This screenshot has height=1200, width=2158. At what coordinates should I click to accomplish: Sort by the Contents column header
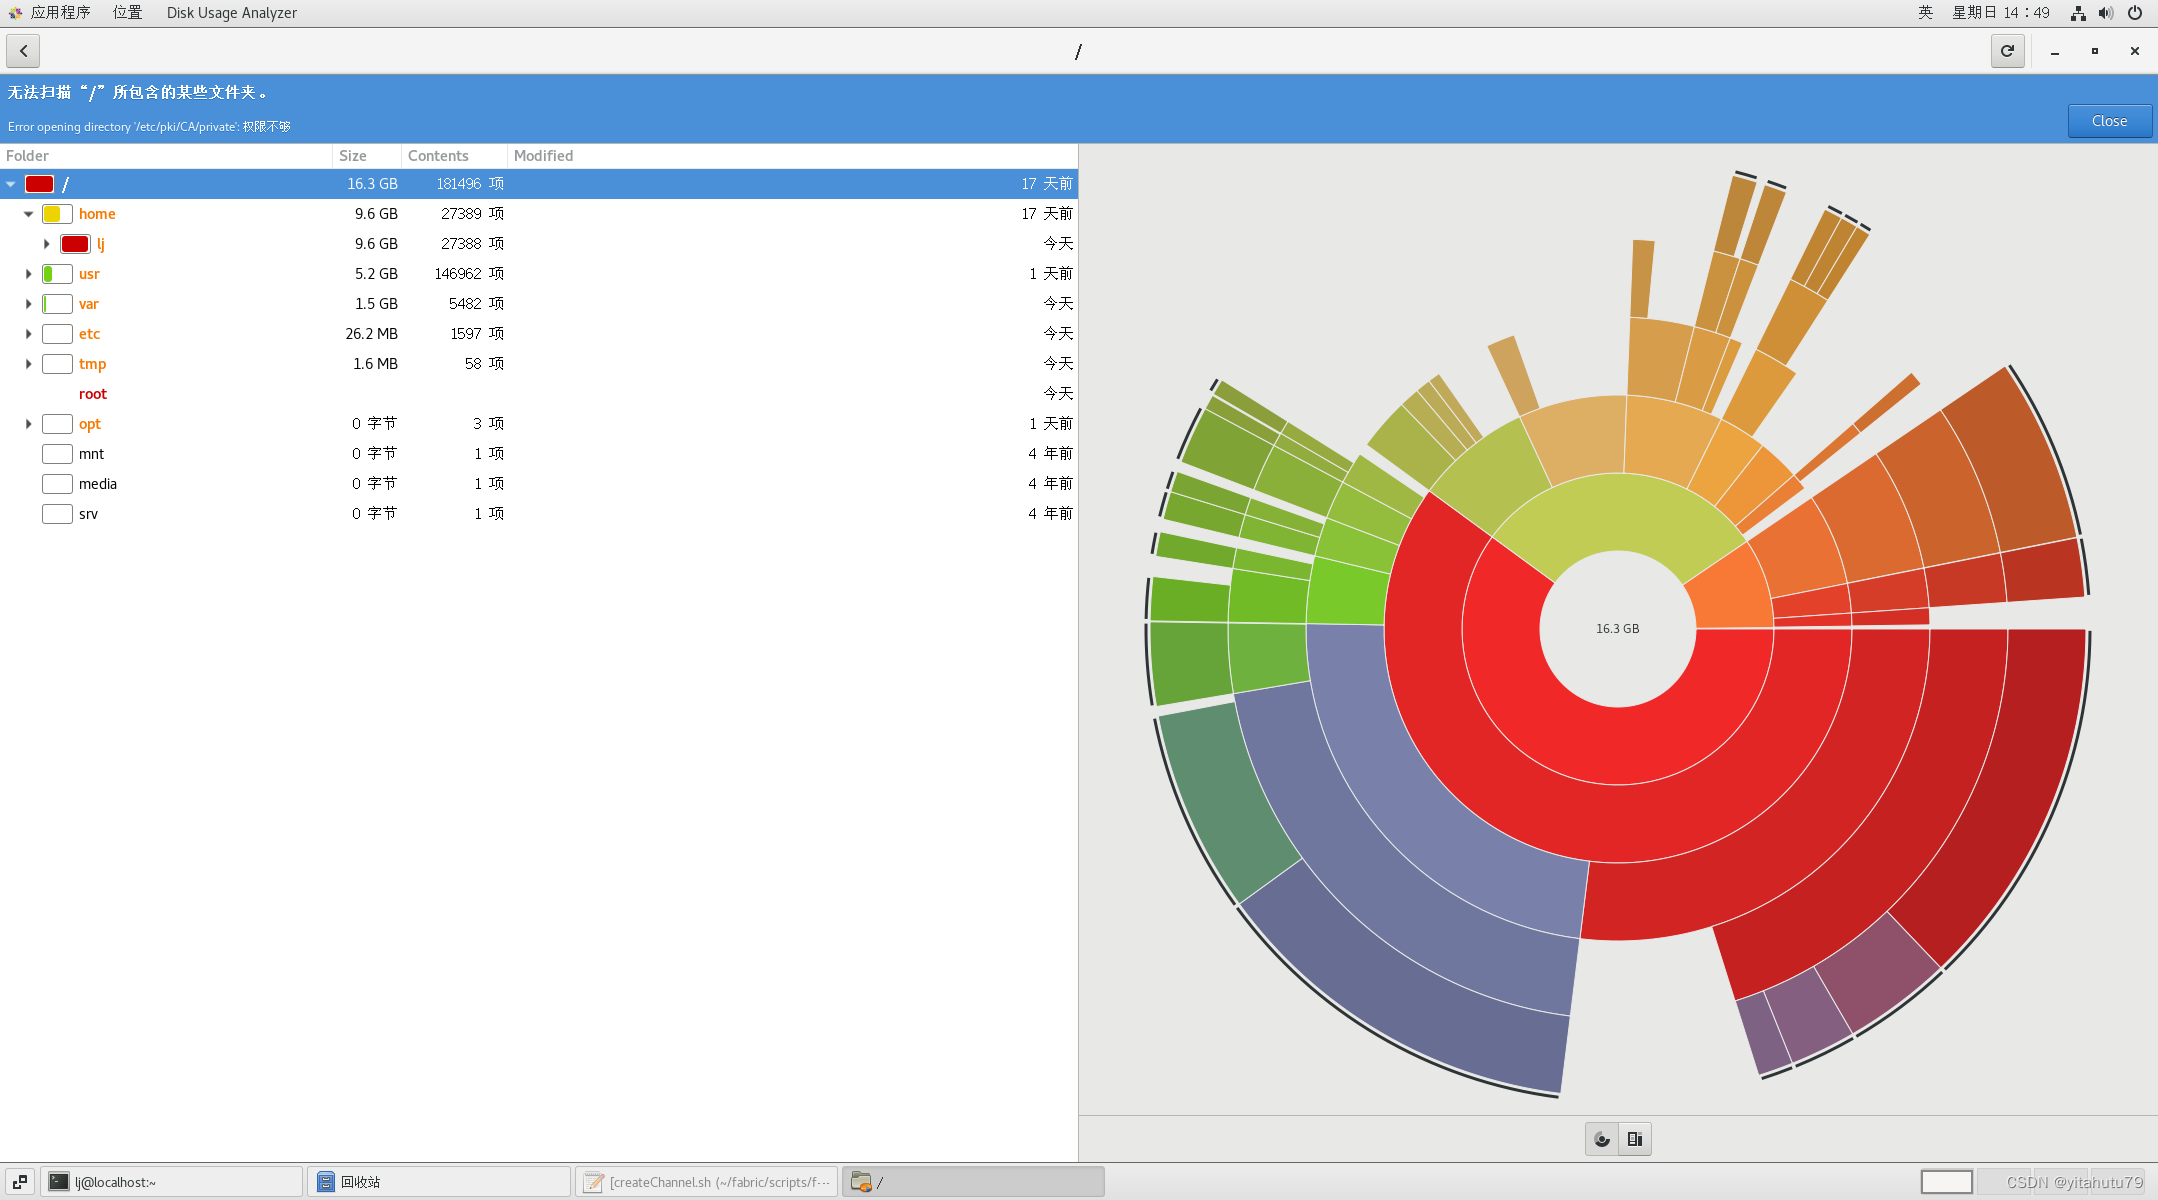(x=455, y=156)
